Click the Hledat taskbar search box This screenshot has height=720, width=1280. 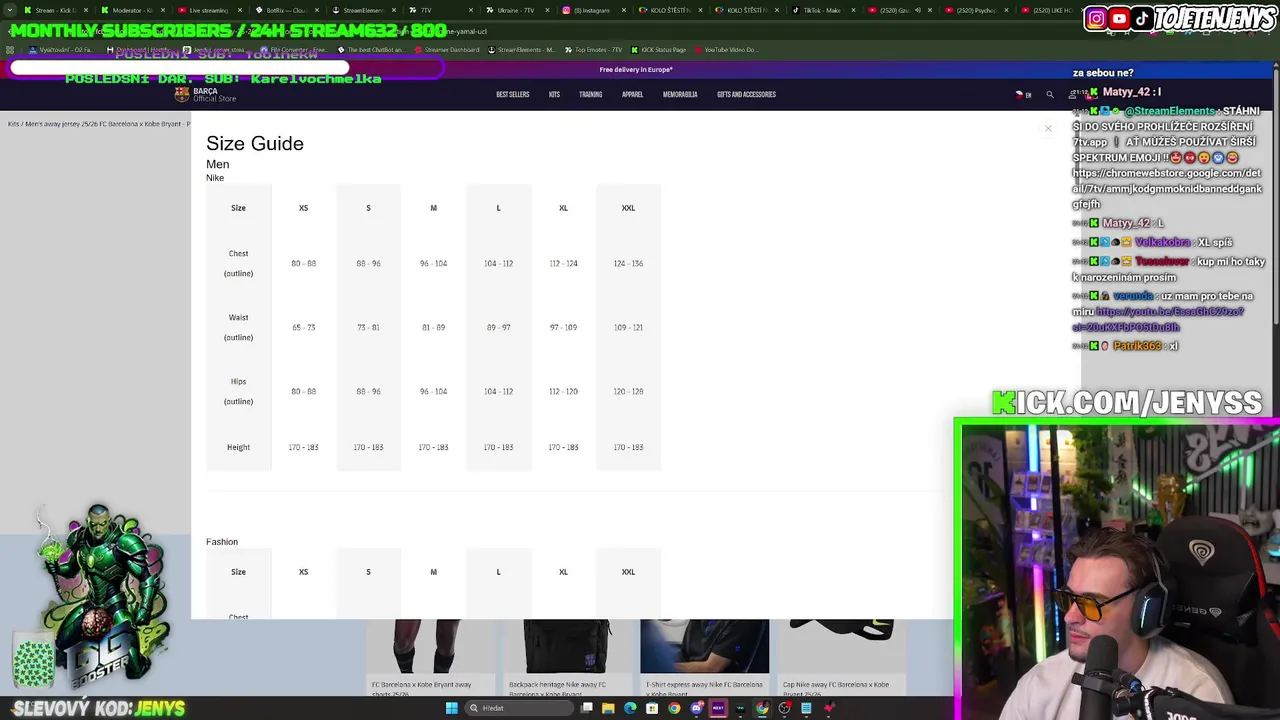(x=520, y=708)
